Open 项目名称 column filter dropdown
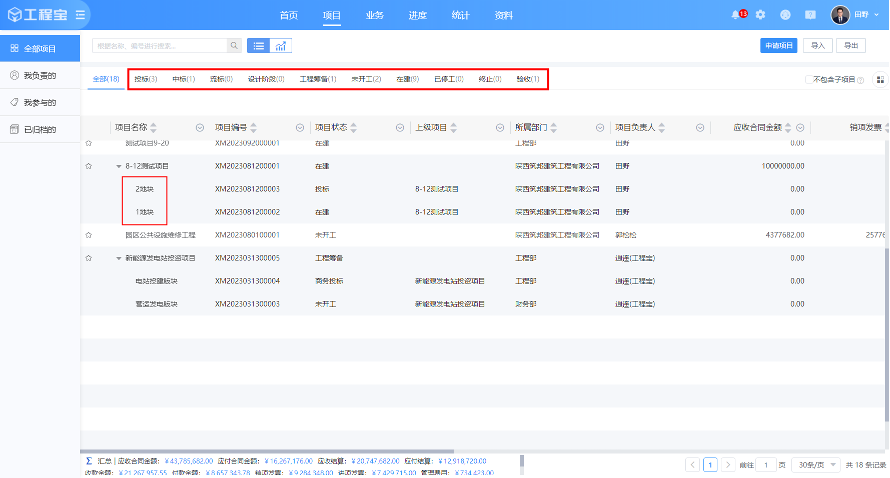Screen dimensions: 890x478 click(200, 128)
